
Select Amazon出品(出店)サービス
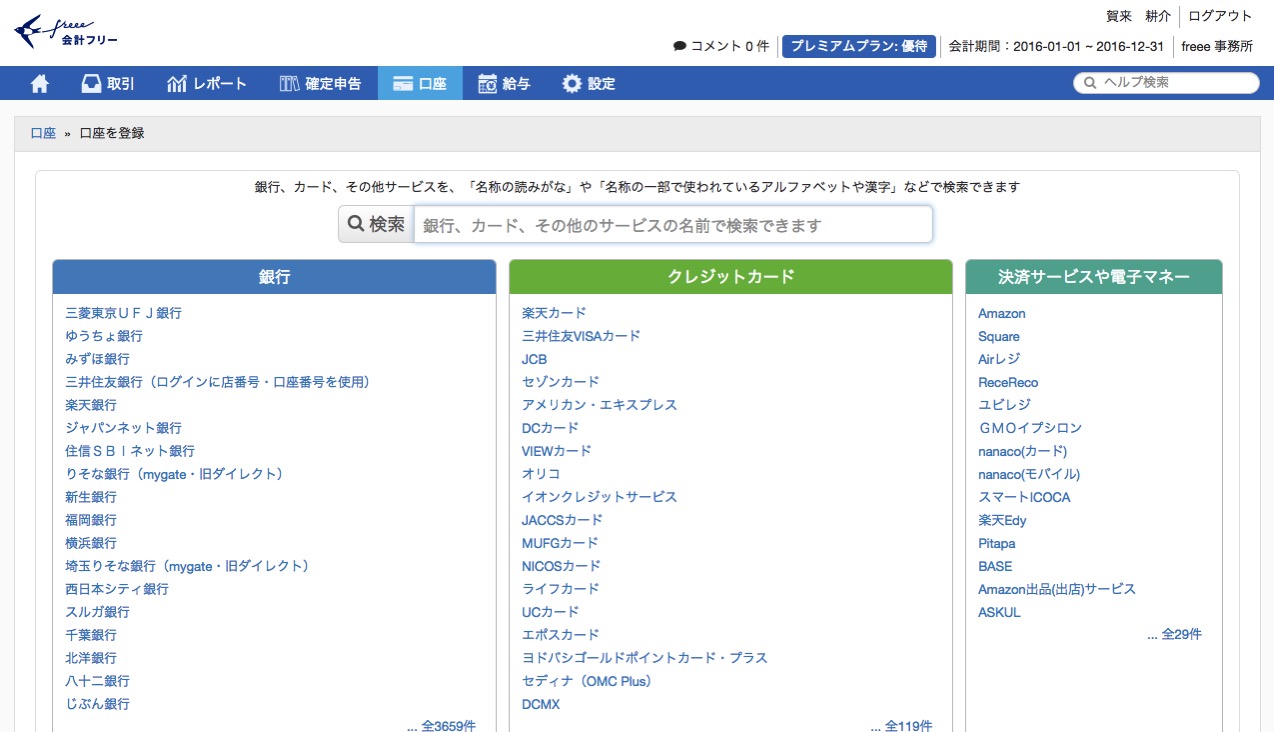pyautogui.click(x=1057, y=589)
